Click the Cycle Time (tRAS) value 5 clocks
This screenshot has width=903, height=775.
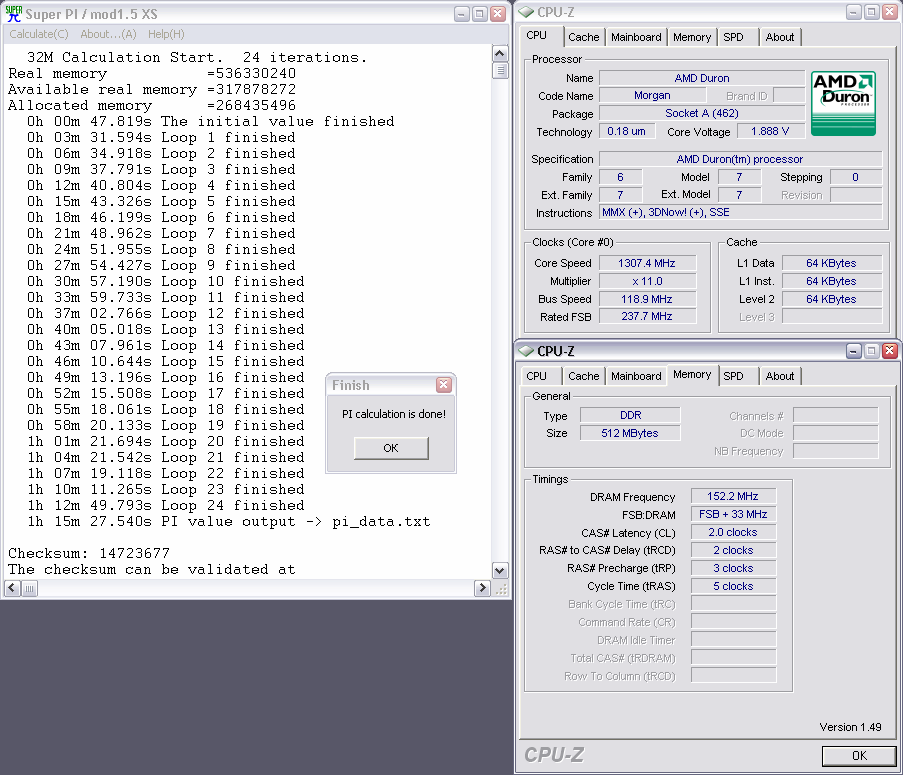[x=733, y=586]
